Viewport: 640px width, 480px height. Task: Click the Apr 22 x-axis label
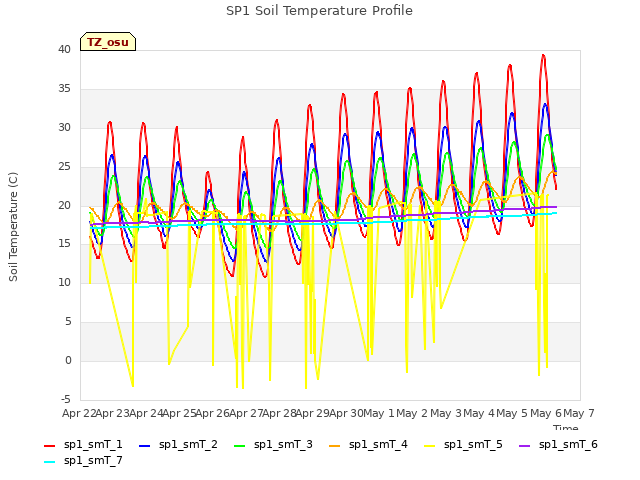tap(79, 413)
